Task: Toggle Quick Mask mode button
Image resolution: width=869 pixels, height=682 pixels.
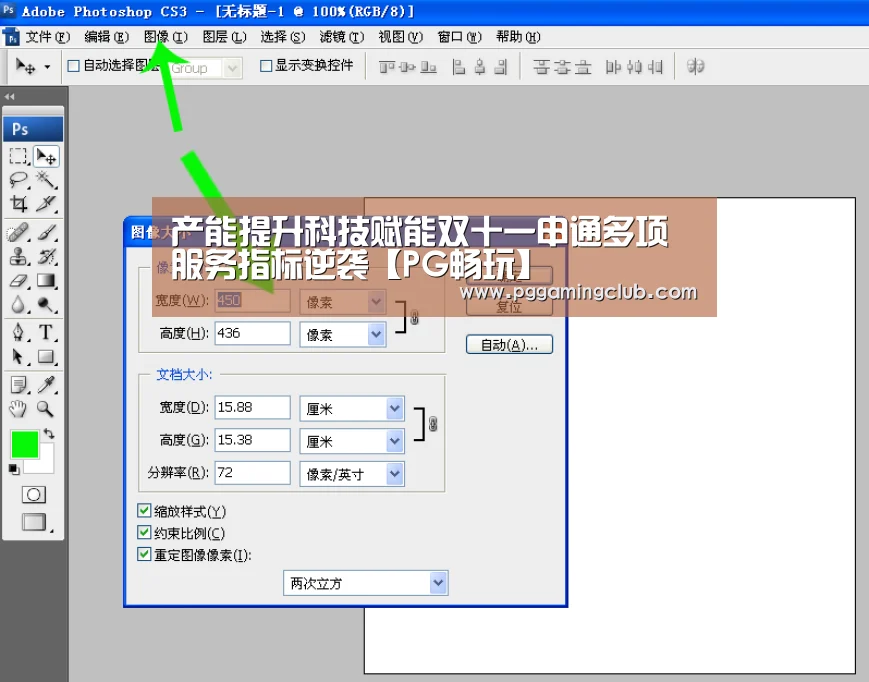Action: [x=33, y=495]
